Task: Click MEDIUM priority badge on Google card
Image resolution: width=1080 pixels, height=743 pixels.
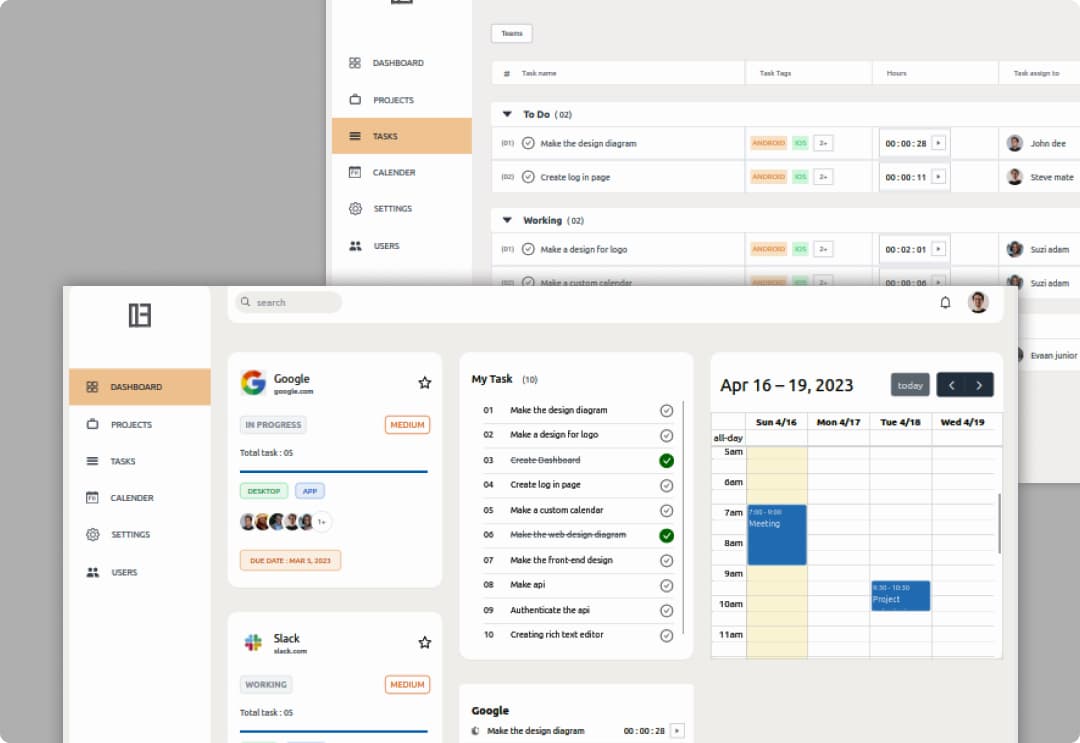Action: (407, 425)
